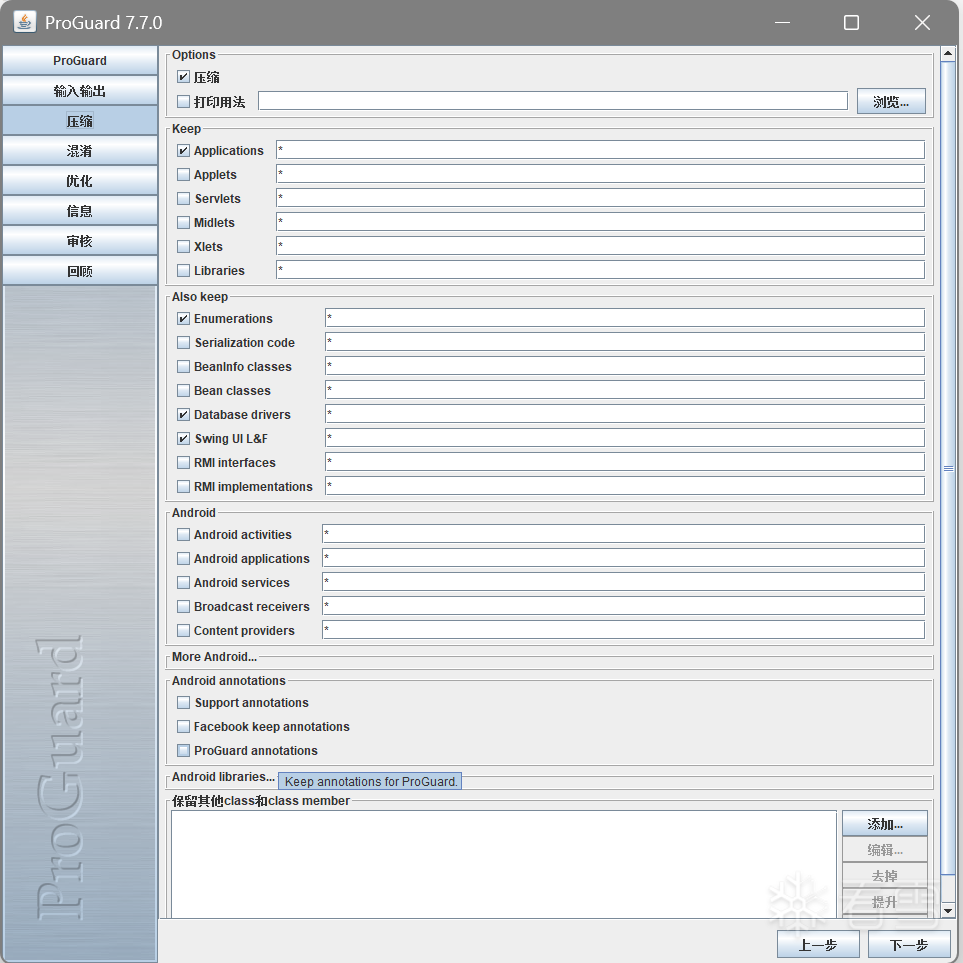
Task: Click the 添加... button
Action: pyautogui.click(x=885, y=824)
